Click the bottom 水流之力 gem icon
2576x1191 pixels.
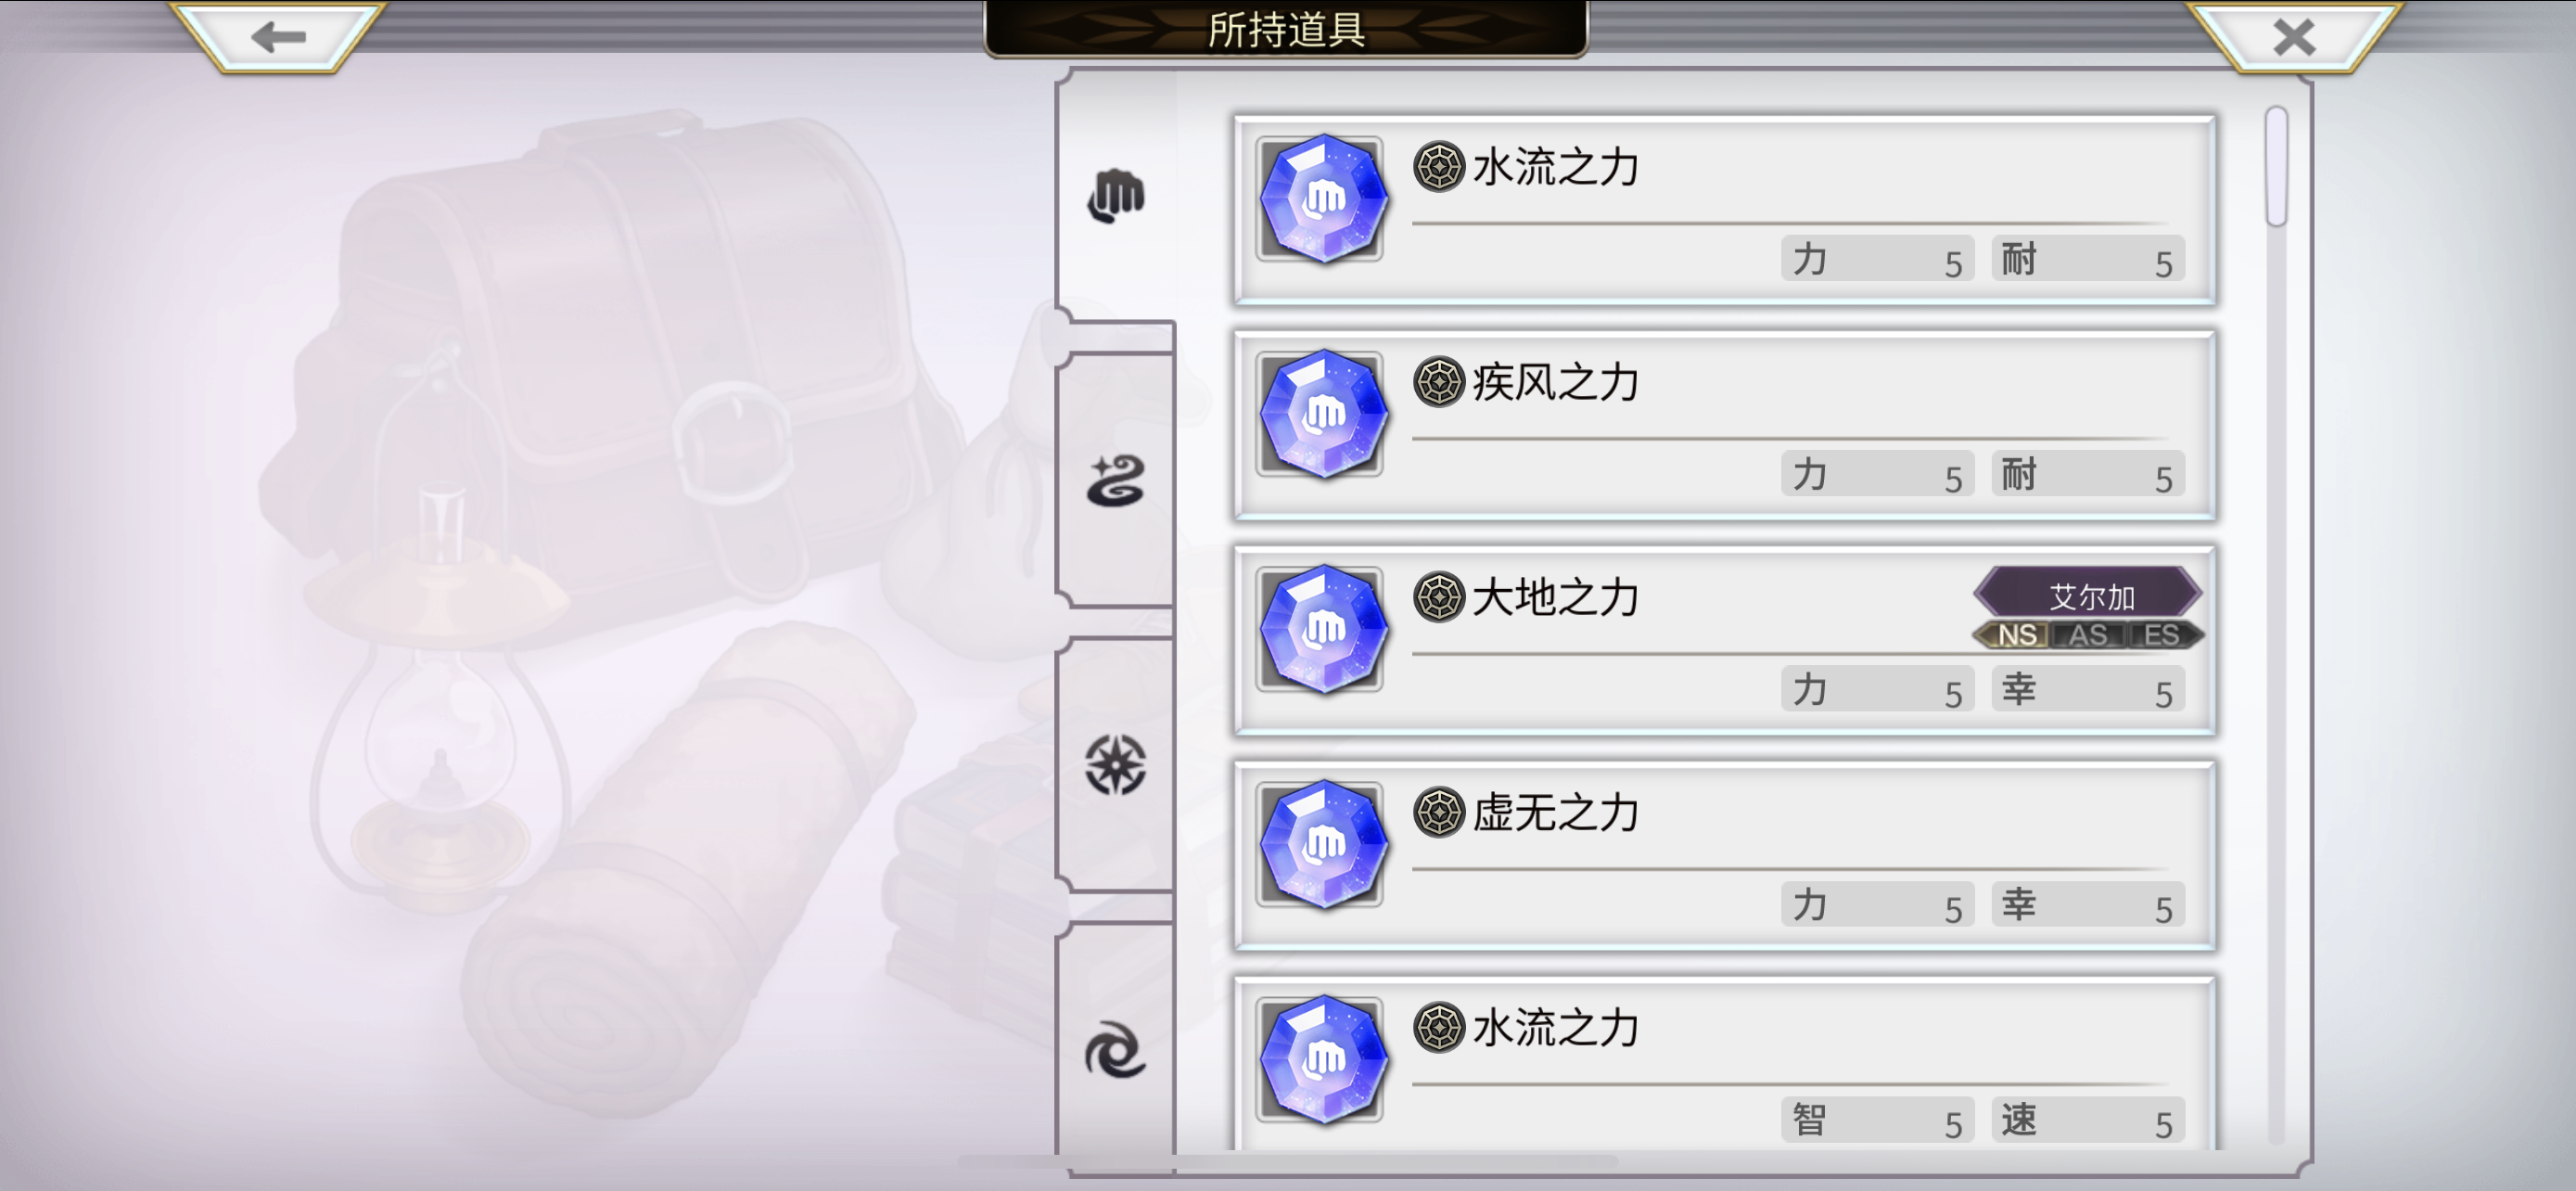click(1320, 1059)
